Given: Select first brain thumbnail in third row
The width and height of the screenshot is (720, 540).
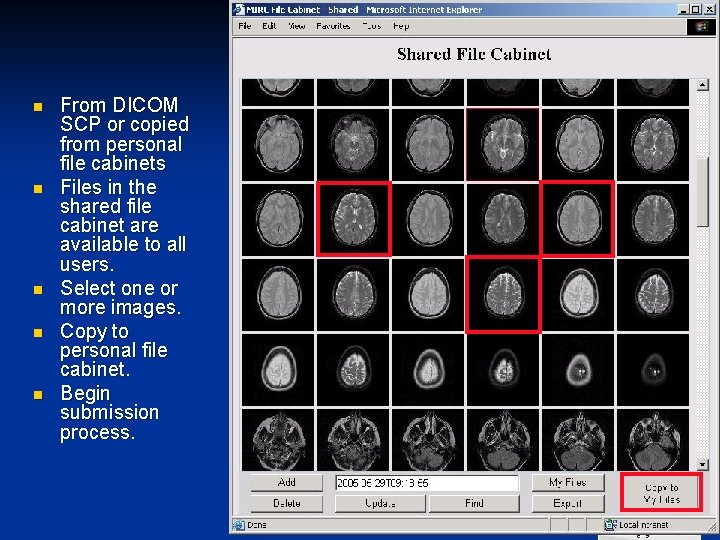Looking at the screenshot, I should point(278,219).
